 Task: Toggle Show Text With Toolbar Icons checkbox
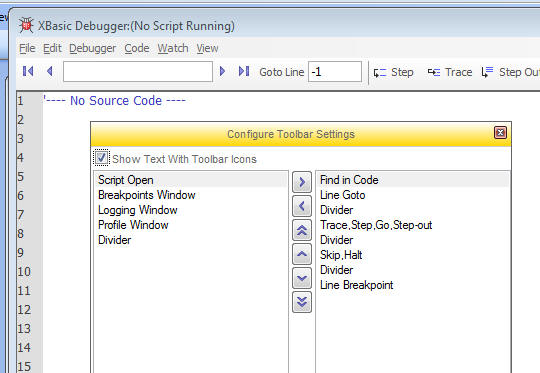click(101, 158)
